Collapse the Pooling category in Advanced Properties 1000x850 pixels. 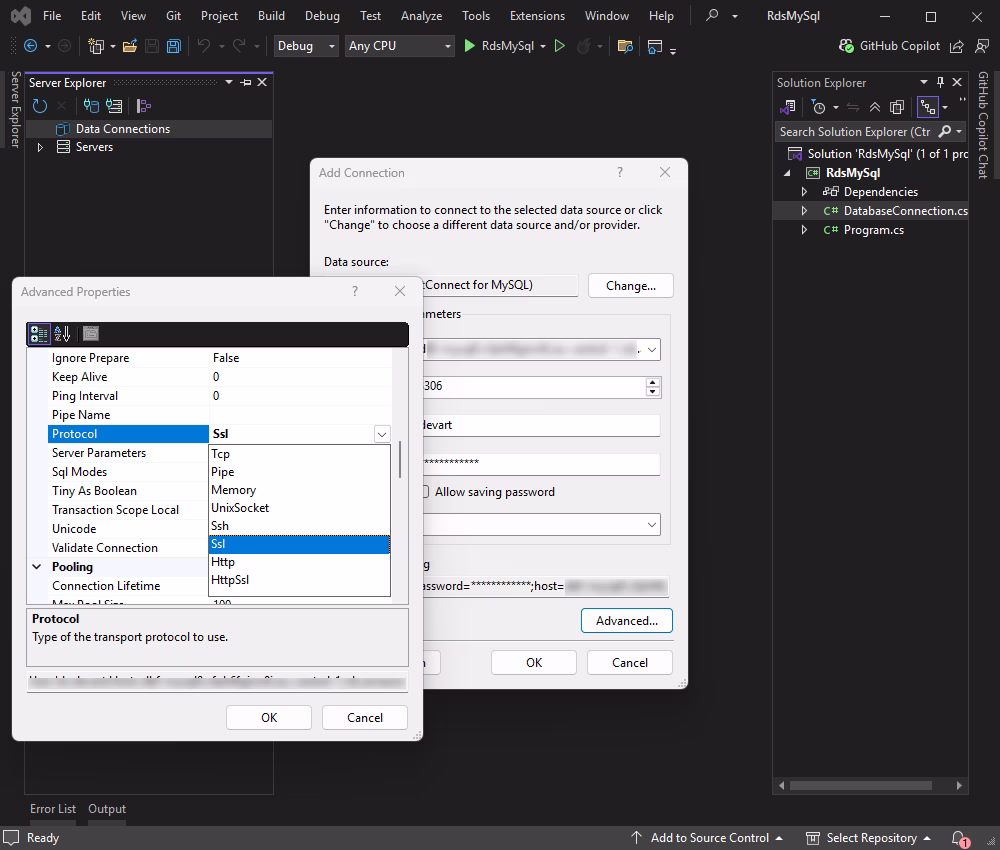37,566
